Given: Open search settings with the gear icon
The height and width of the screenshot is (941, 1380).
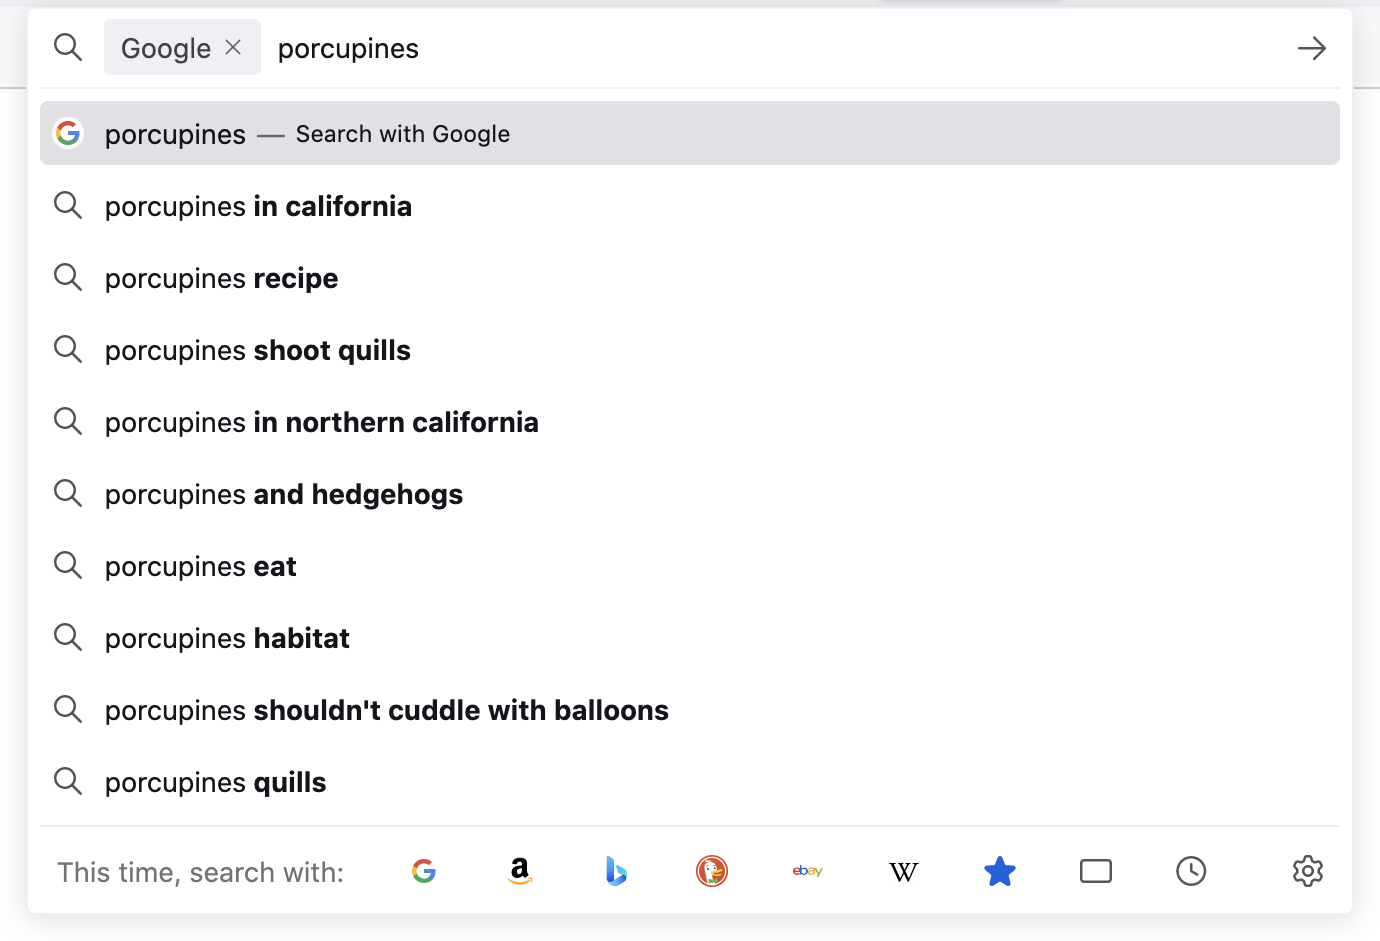Looking at the screenshot, I should (x=1307, y=871).
